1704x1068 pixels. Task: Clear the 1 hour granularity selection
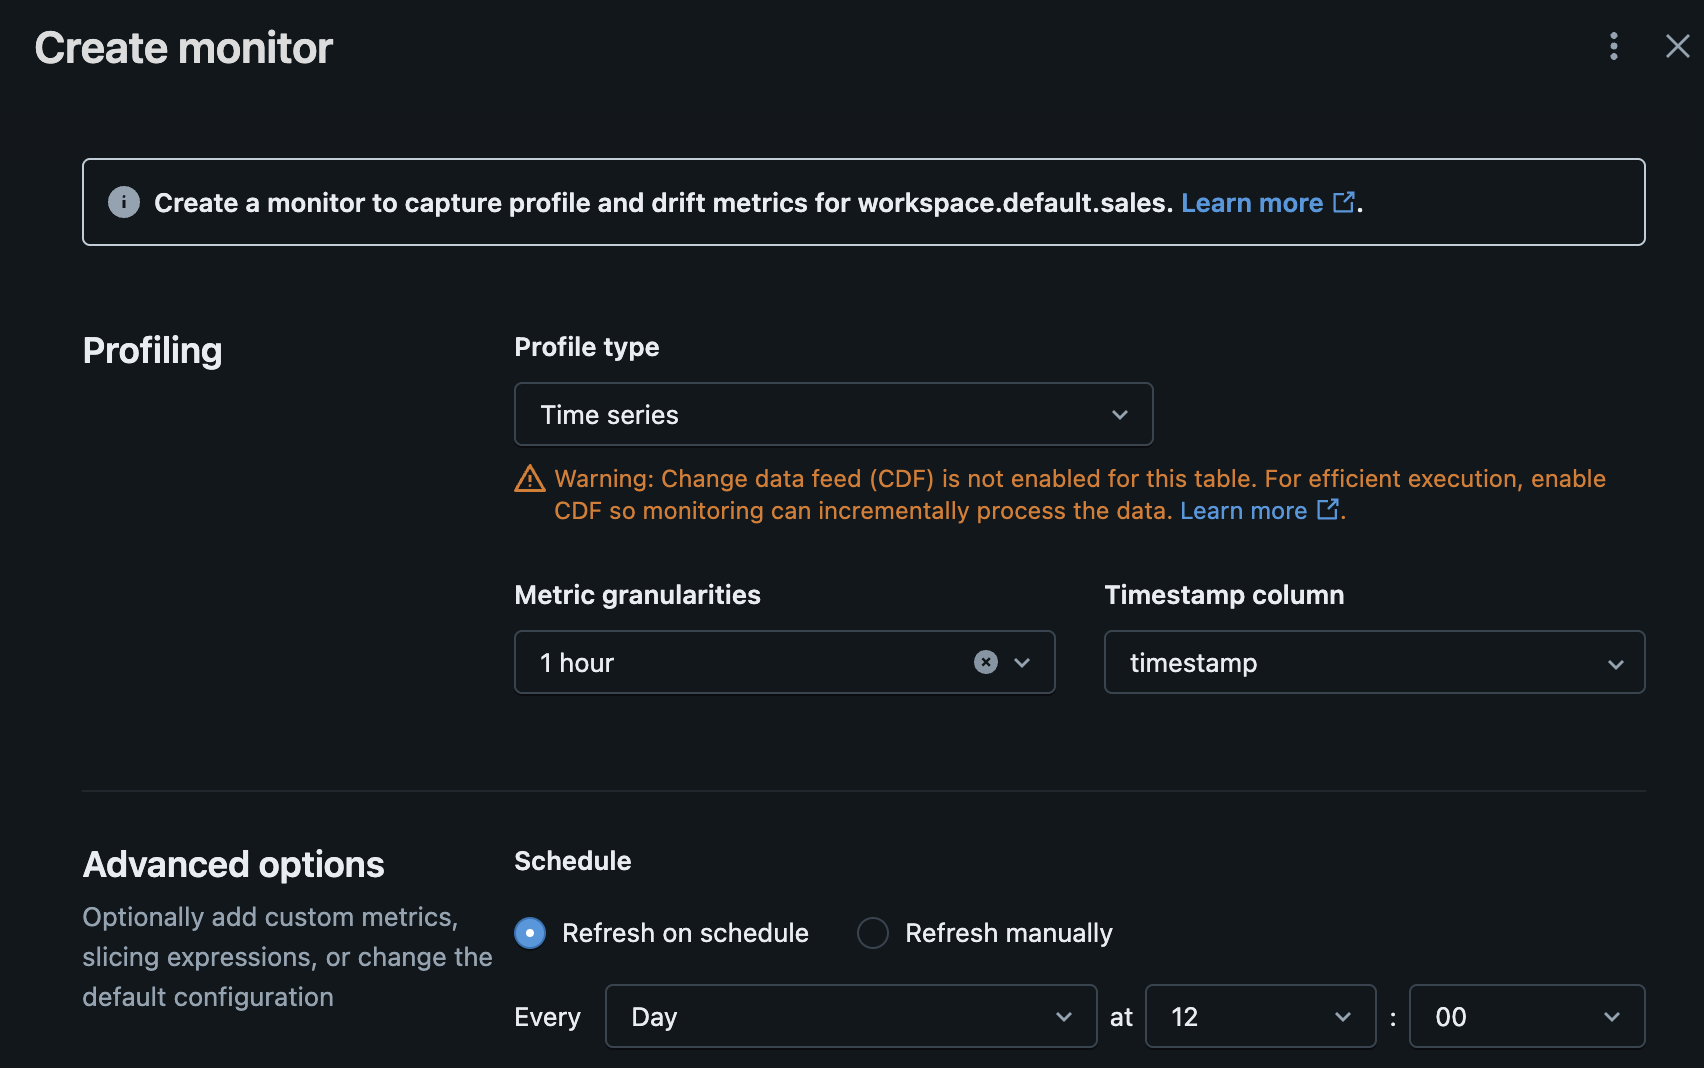pos(986,662)
